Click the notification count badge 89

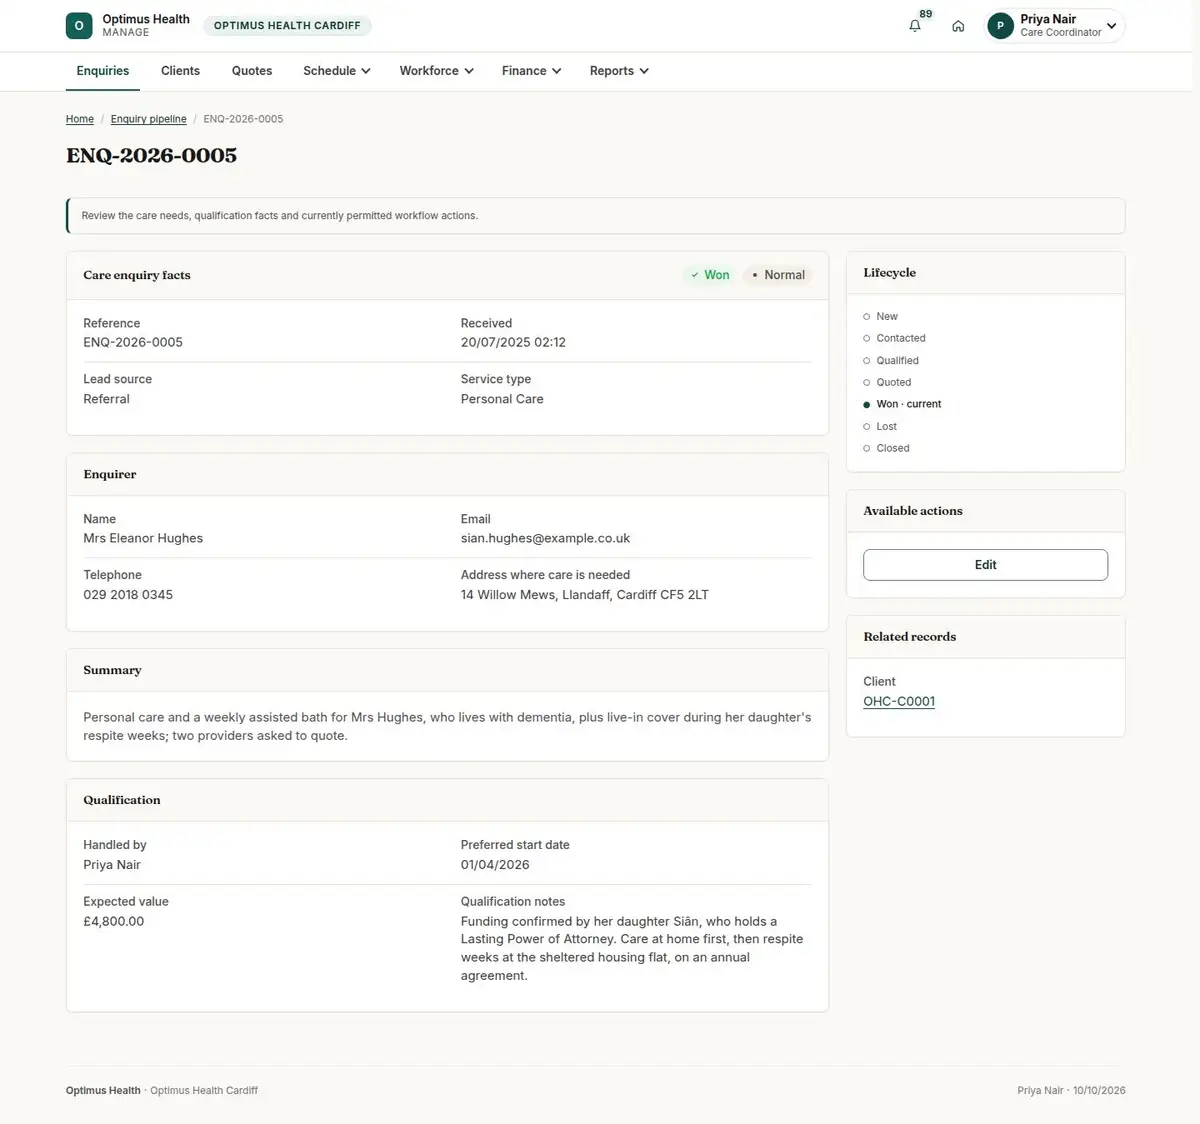(x=926, y=14)
